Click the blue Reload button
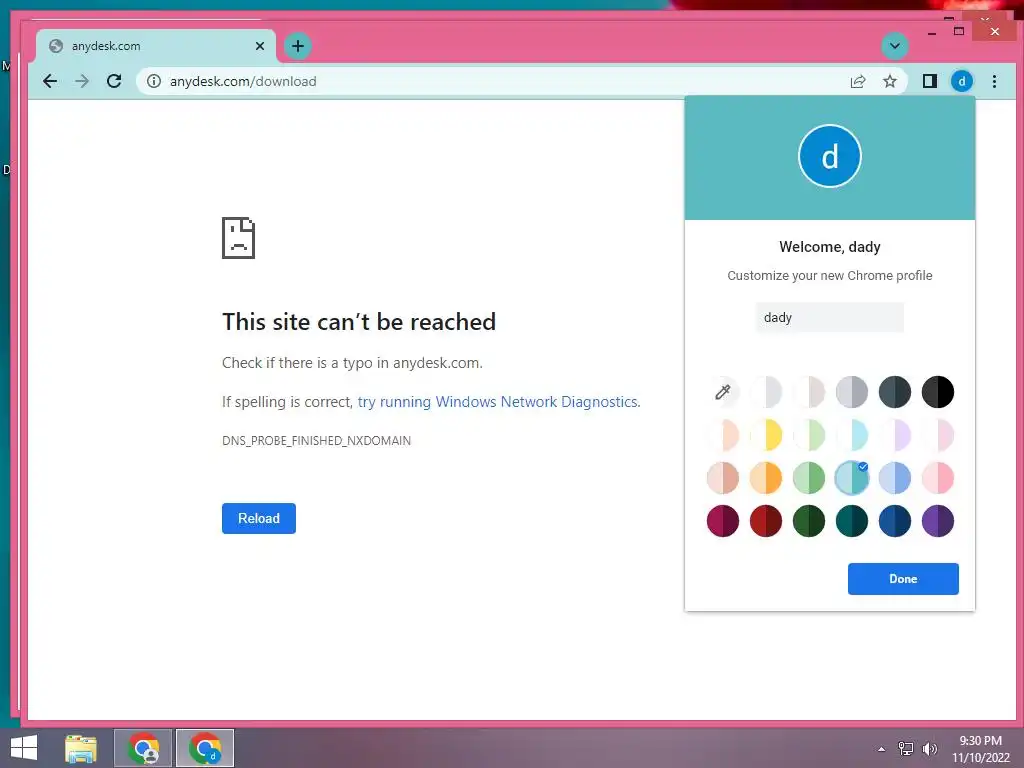 259,518
